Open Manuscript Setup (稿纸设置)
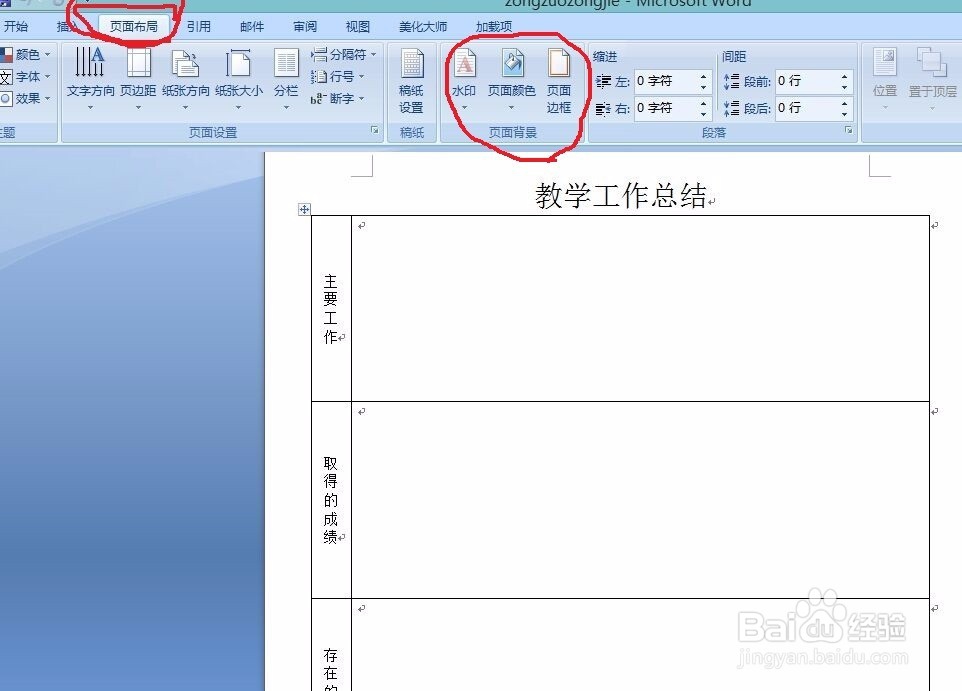Image resolution: width=962 pixels, height=691 pixels. point(412,80)
